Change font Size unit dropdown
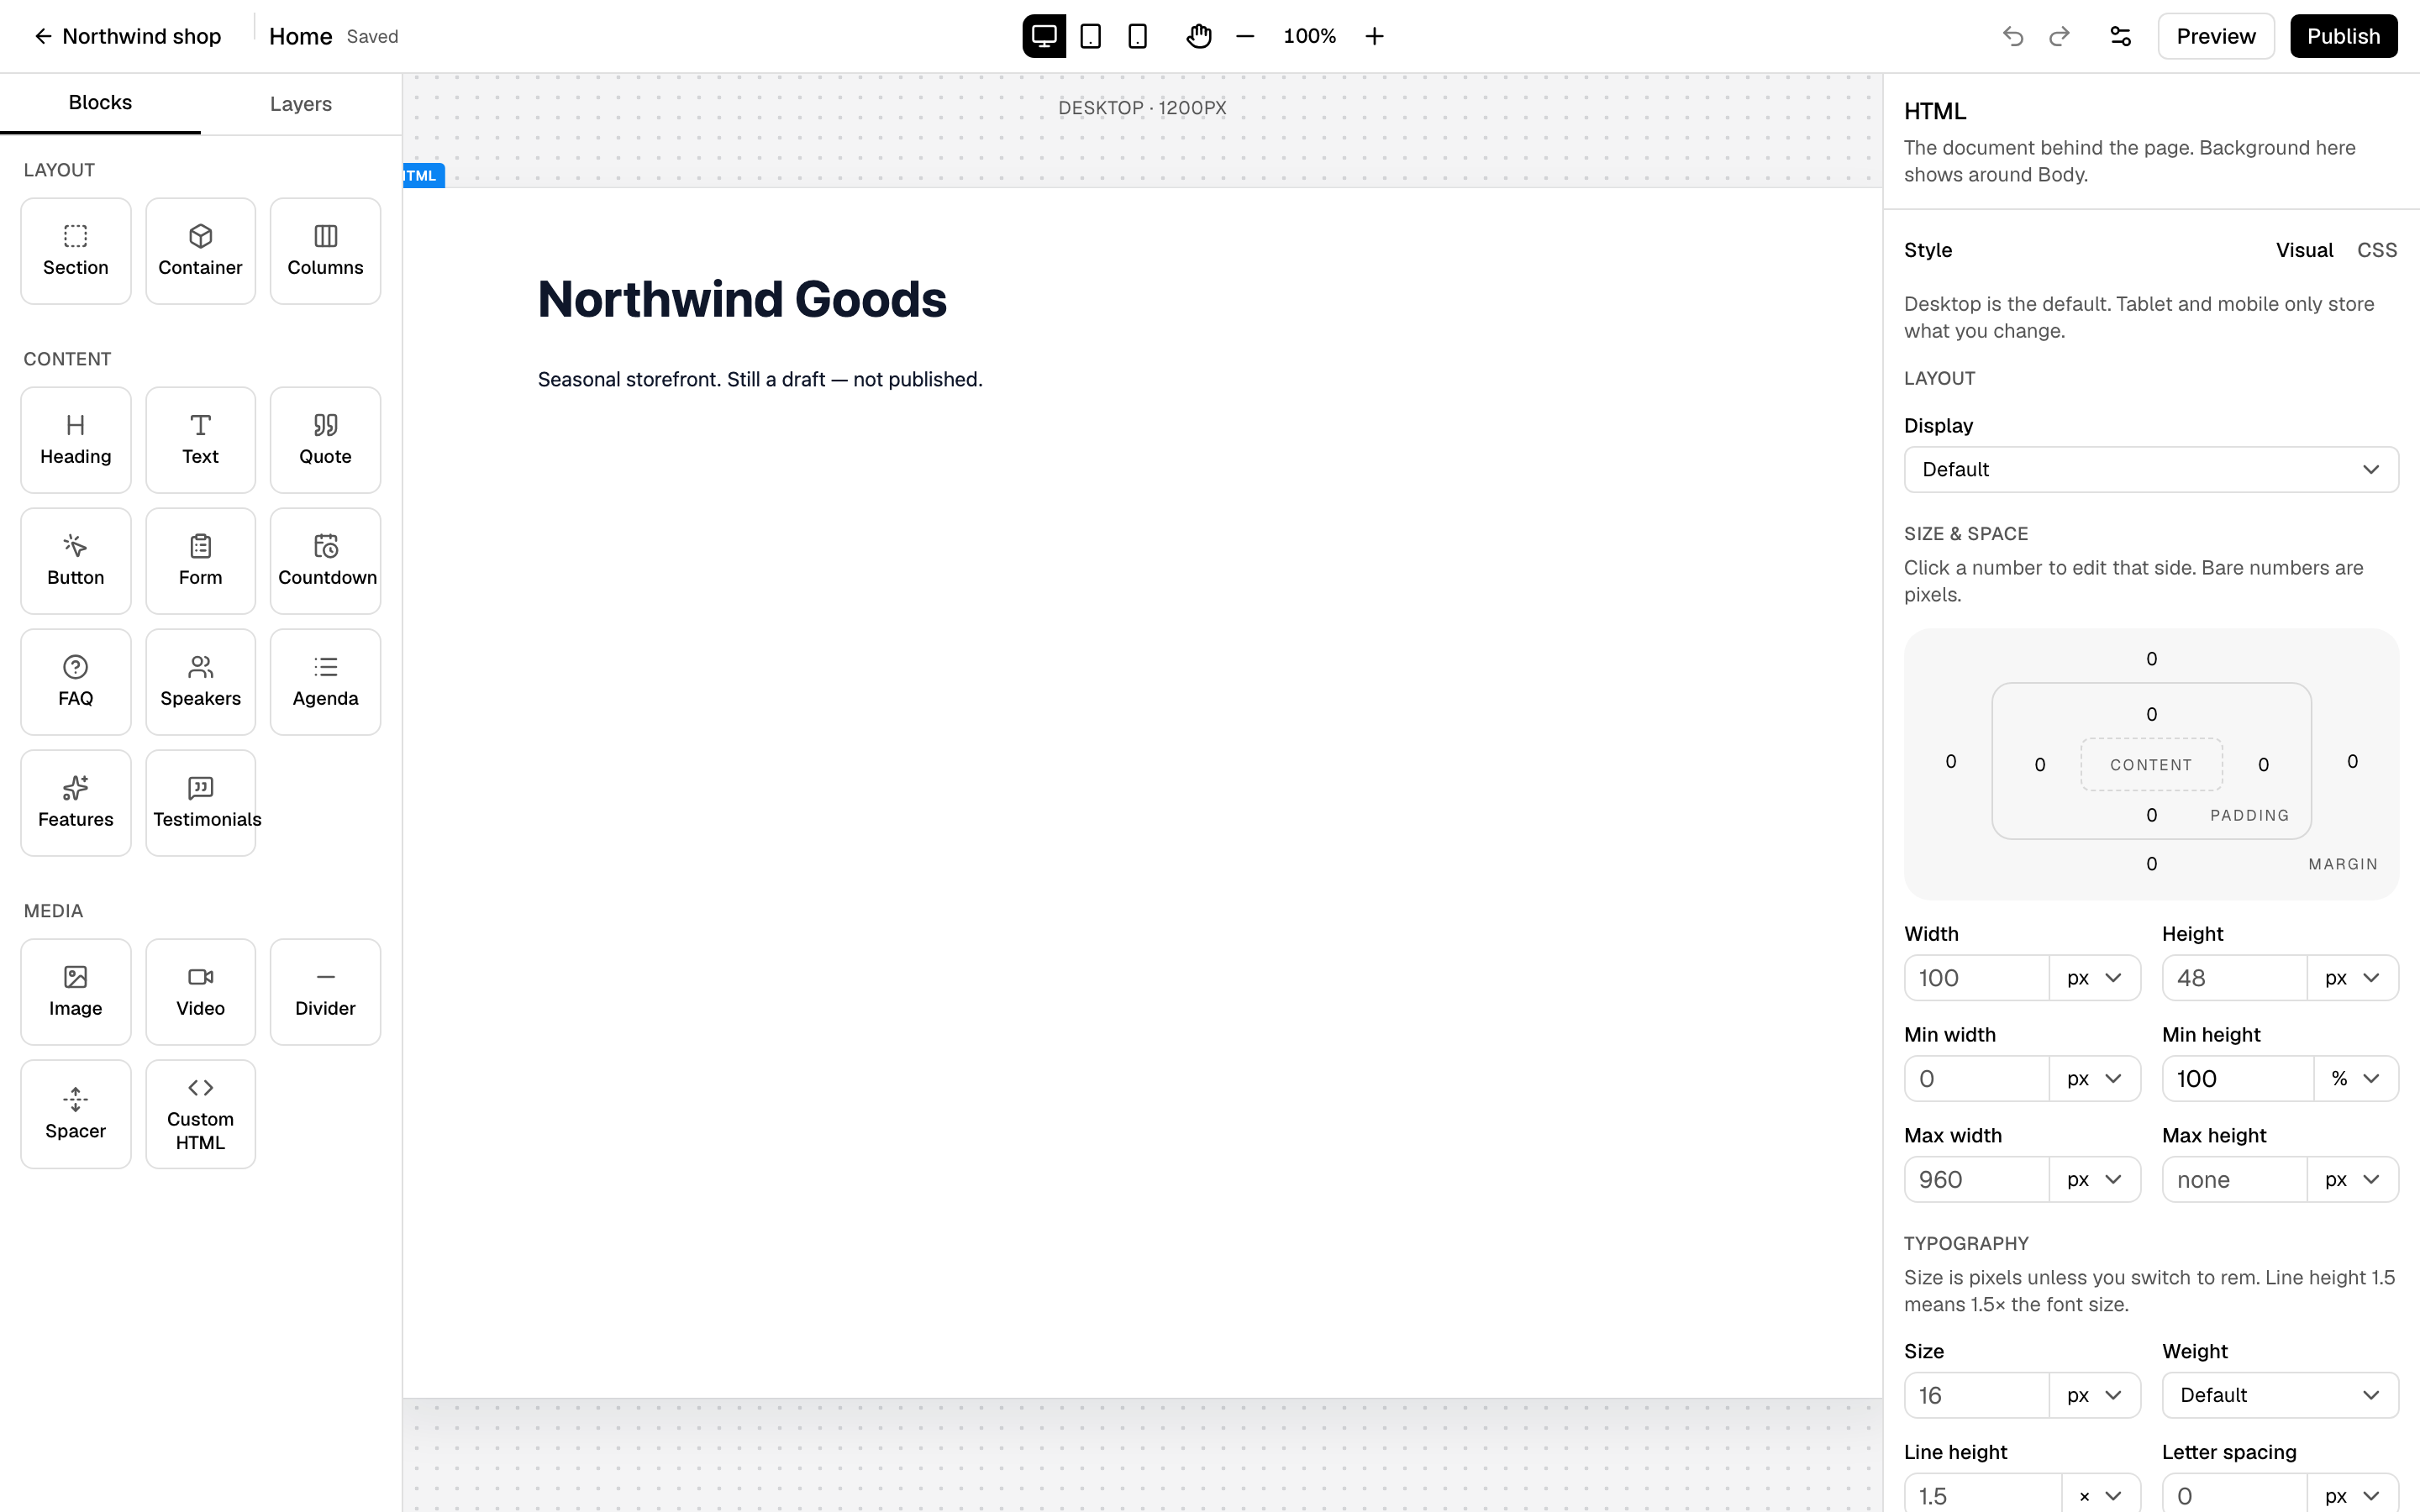 [x=2094, y=1395]
